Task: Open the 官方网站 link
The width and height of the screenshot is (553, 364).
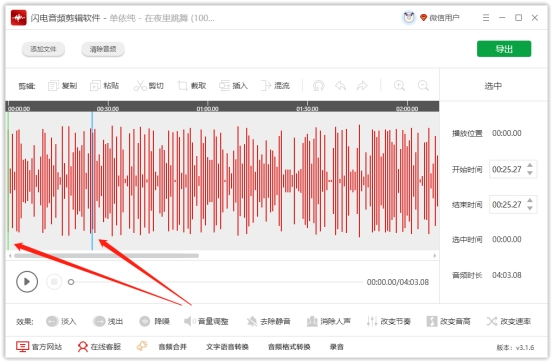Action: coord(39,347)
